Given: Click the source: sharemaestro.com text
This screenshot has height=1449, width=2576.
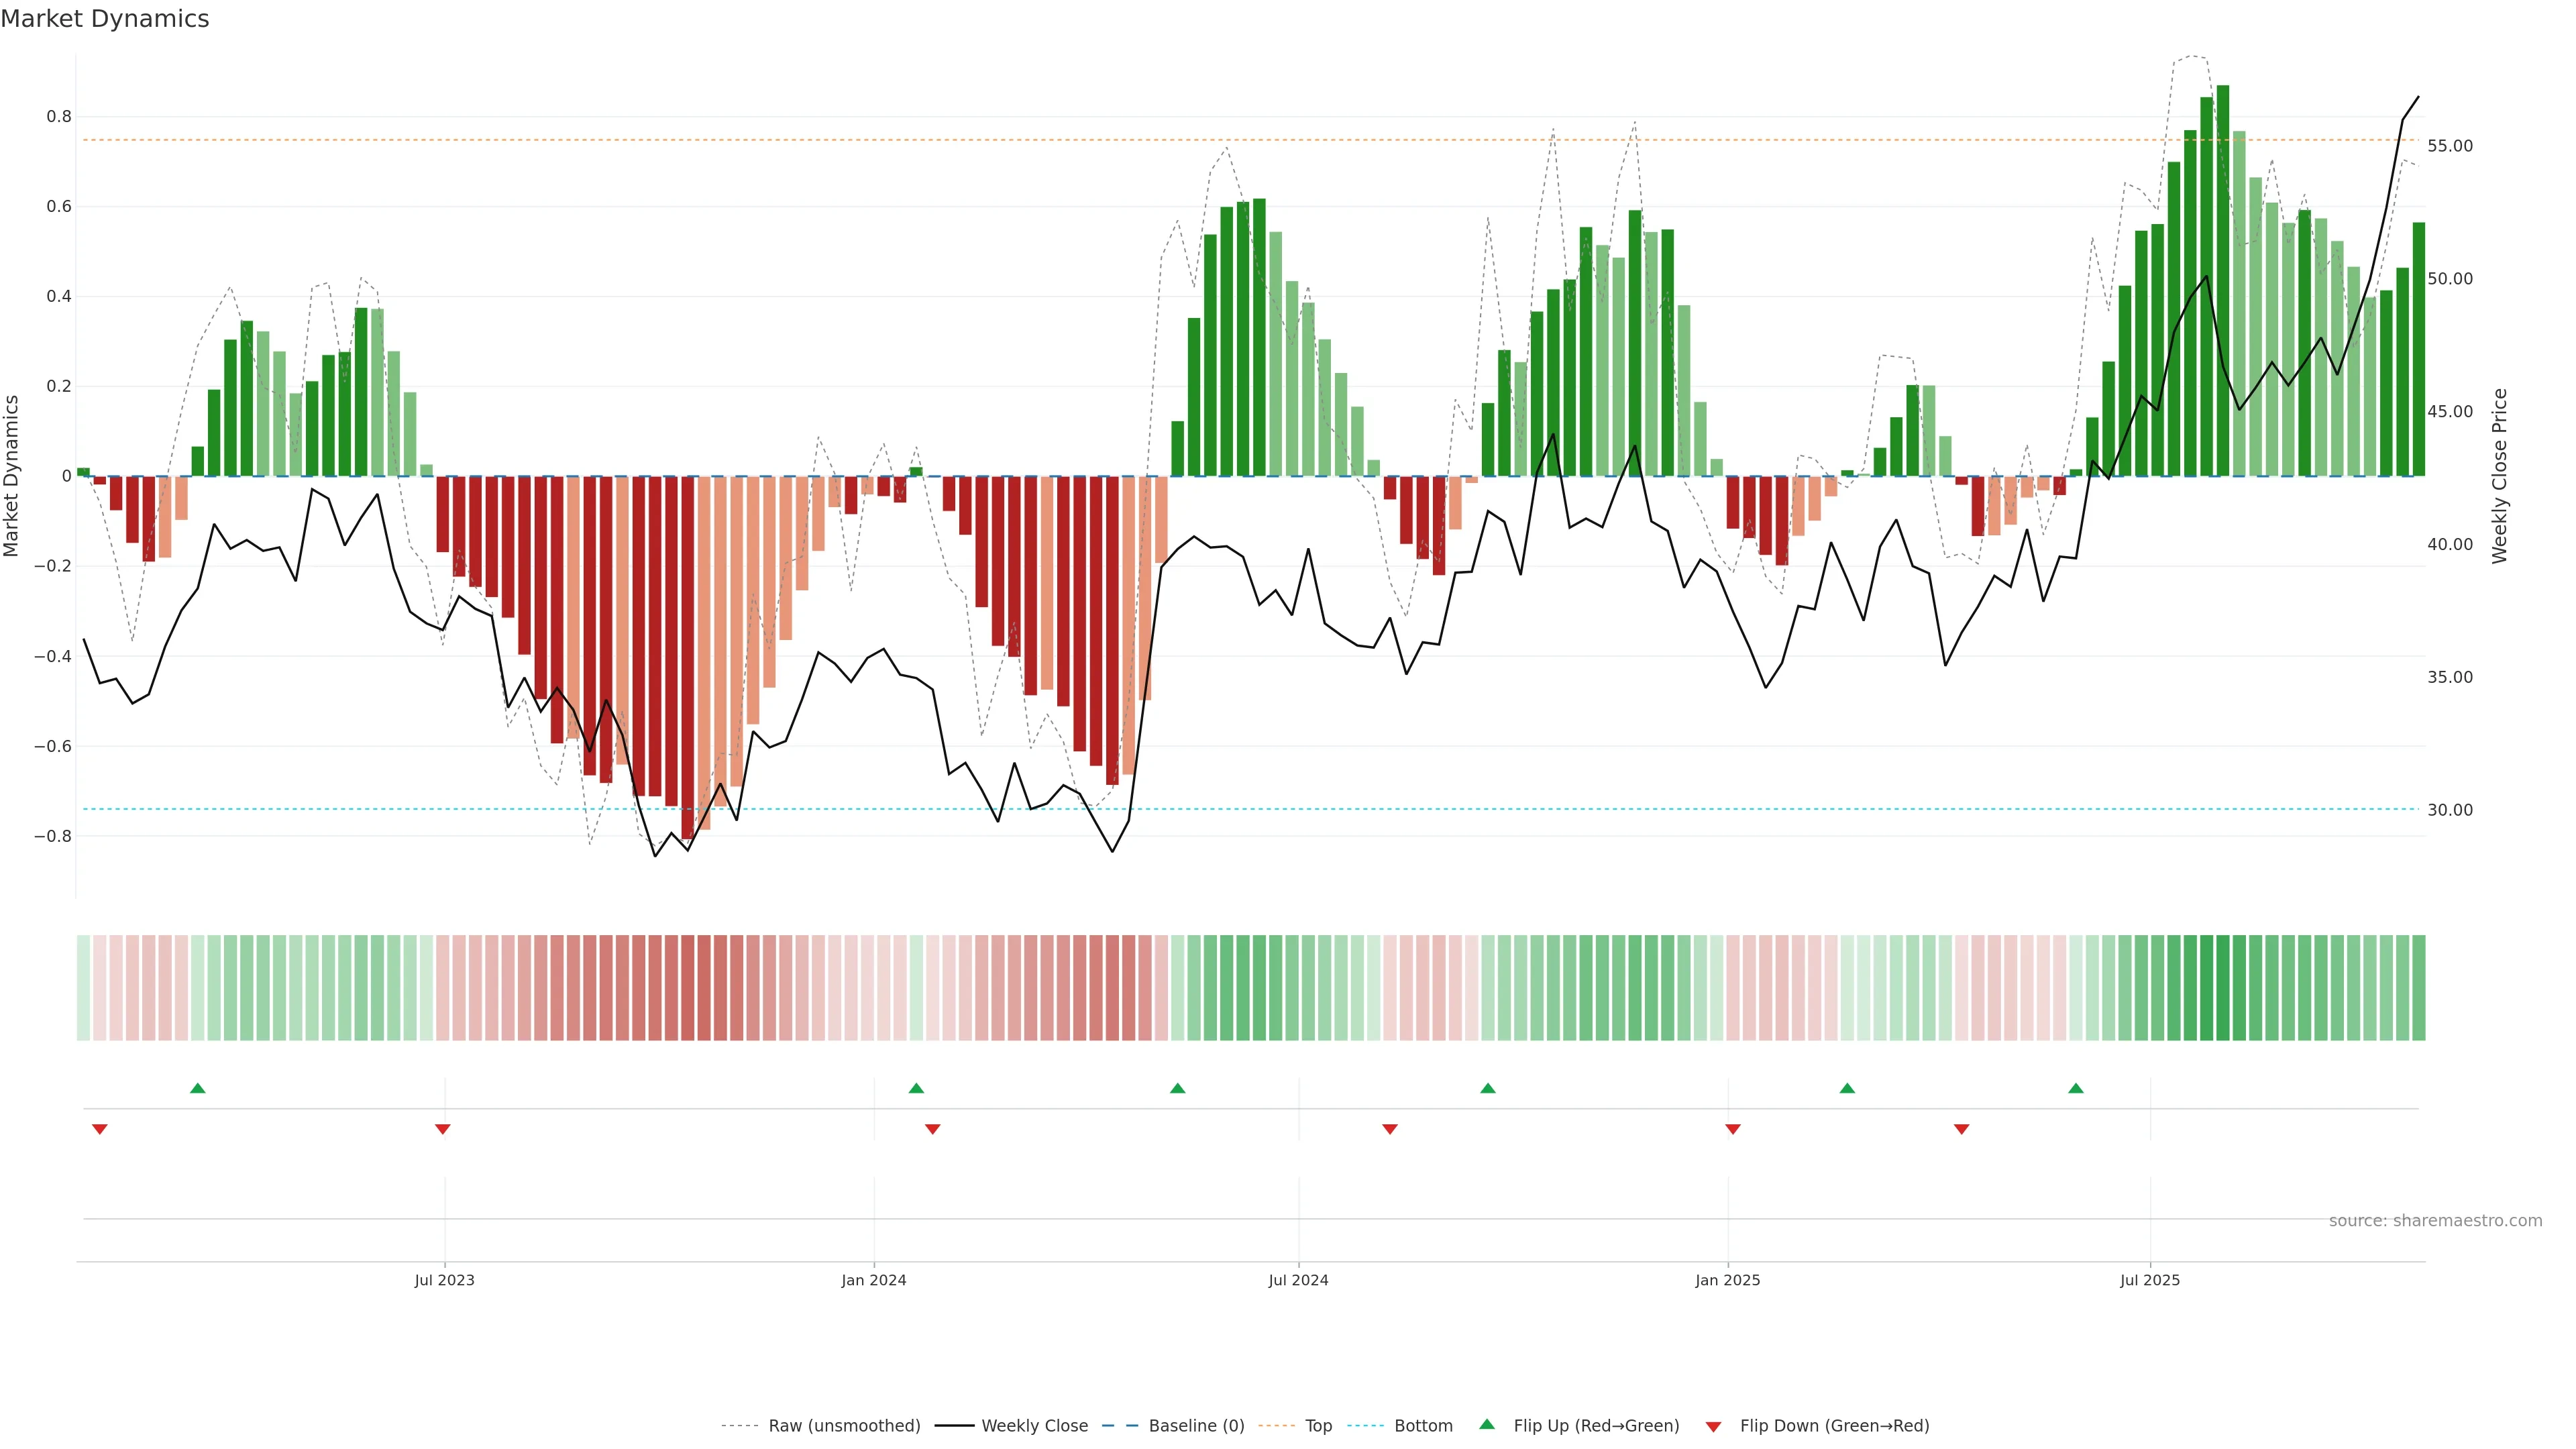Looking at the screenshot, I should (2435, 1221).
